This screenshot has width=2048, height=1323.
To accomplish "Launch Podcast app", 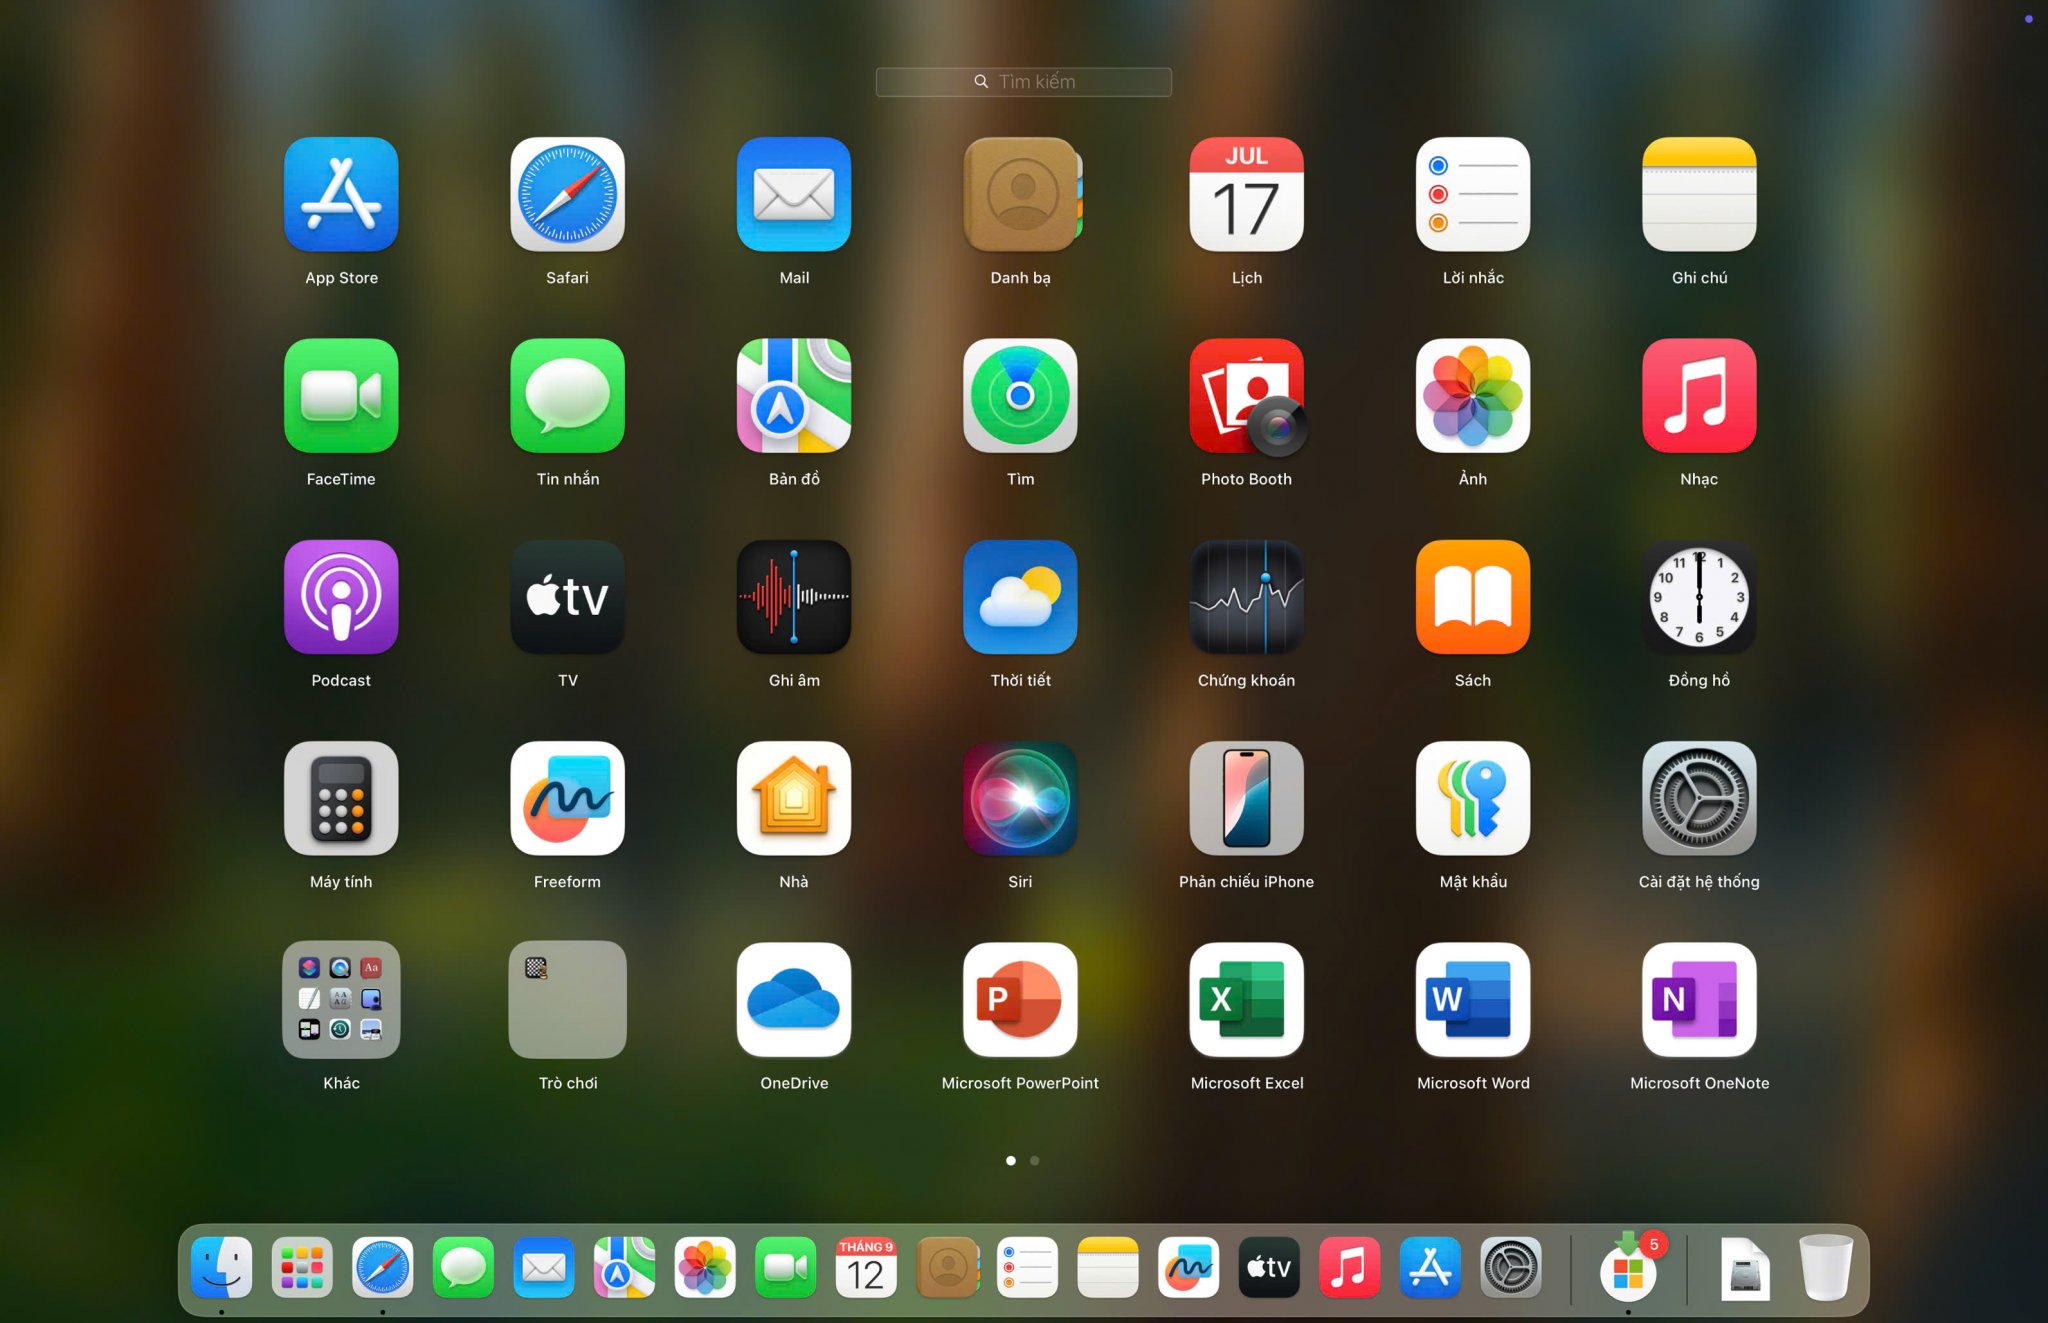I will pyautogui.click(x=341, y=597).
